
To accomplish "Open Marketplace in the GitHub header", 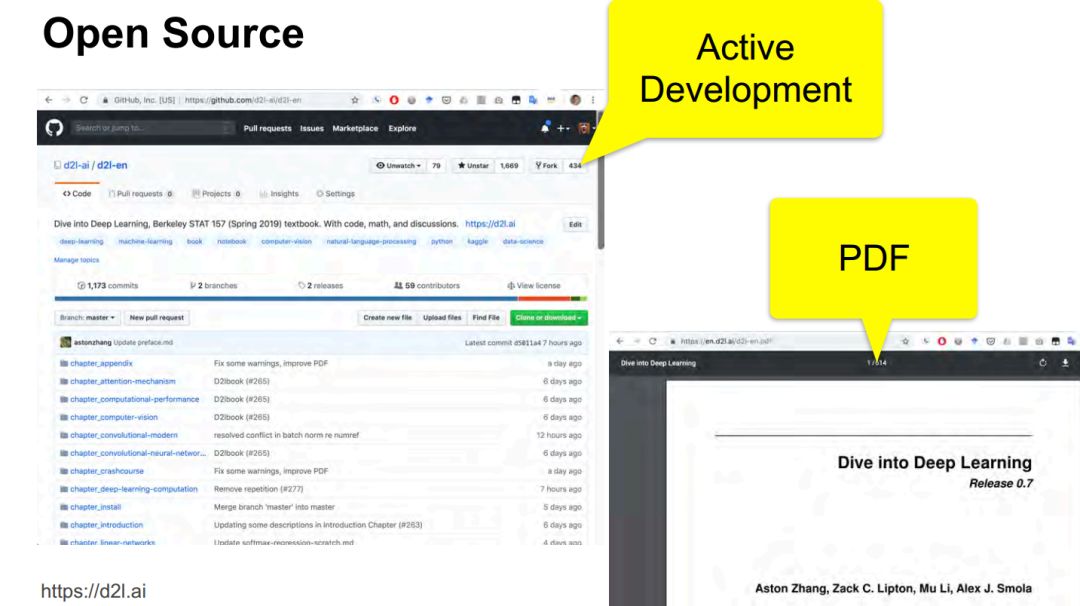I will (355, 128).
